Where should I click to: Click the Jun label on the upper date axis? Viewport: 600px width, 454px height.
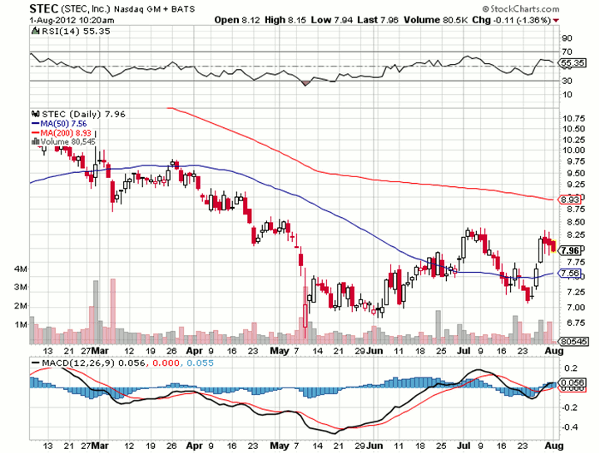click(x=375, y=350)
